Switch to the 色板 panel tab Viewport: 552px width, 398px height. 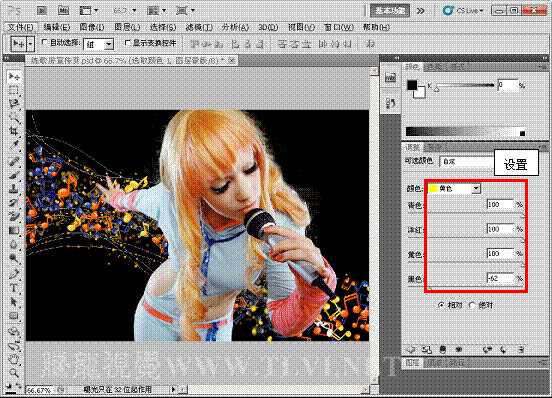tap(434, 67)
